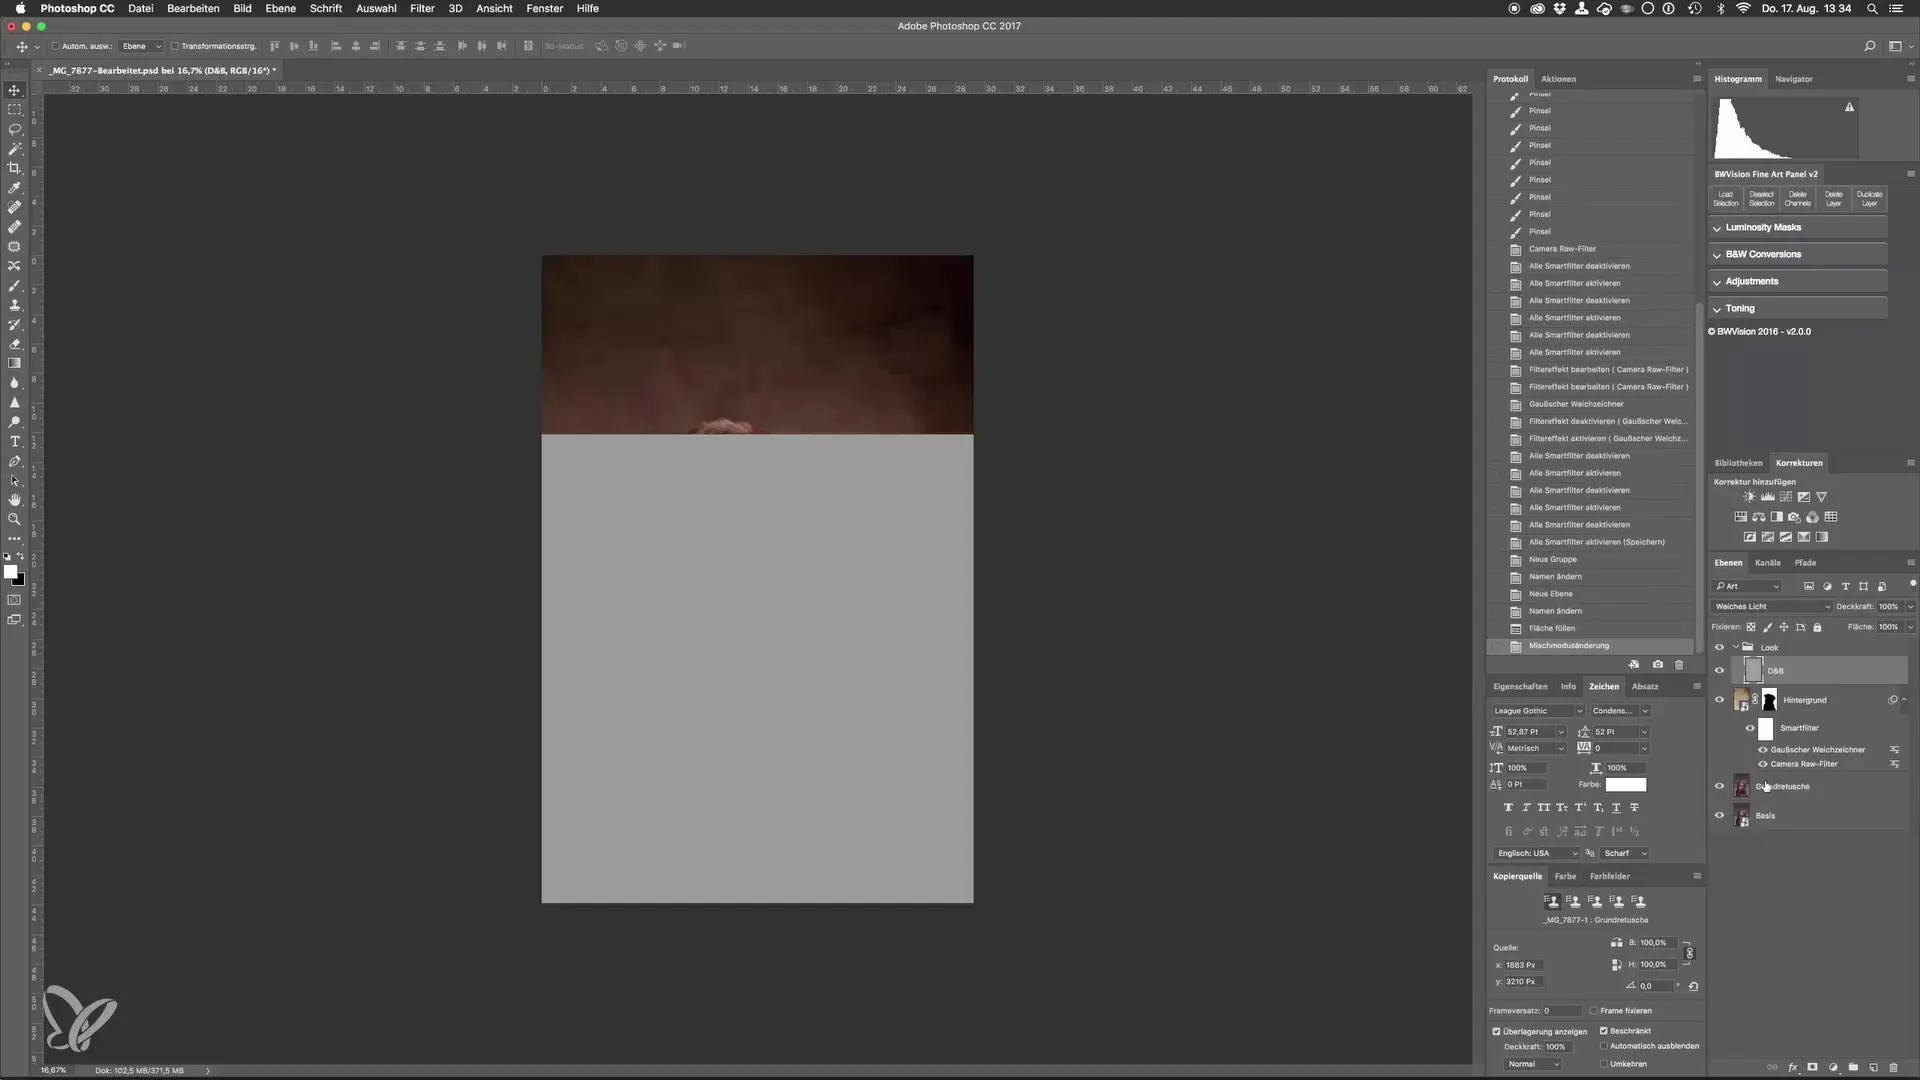This screenshot has width=1920, height=1080.
Task: Select the Crop tool
Action: coord(14,168)
